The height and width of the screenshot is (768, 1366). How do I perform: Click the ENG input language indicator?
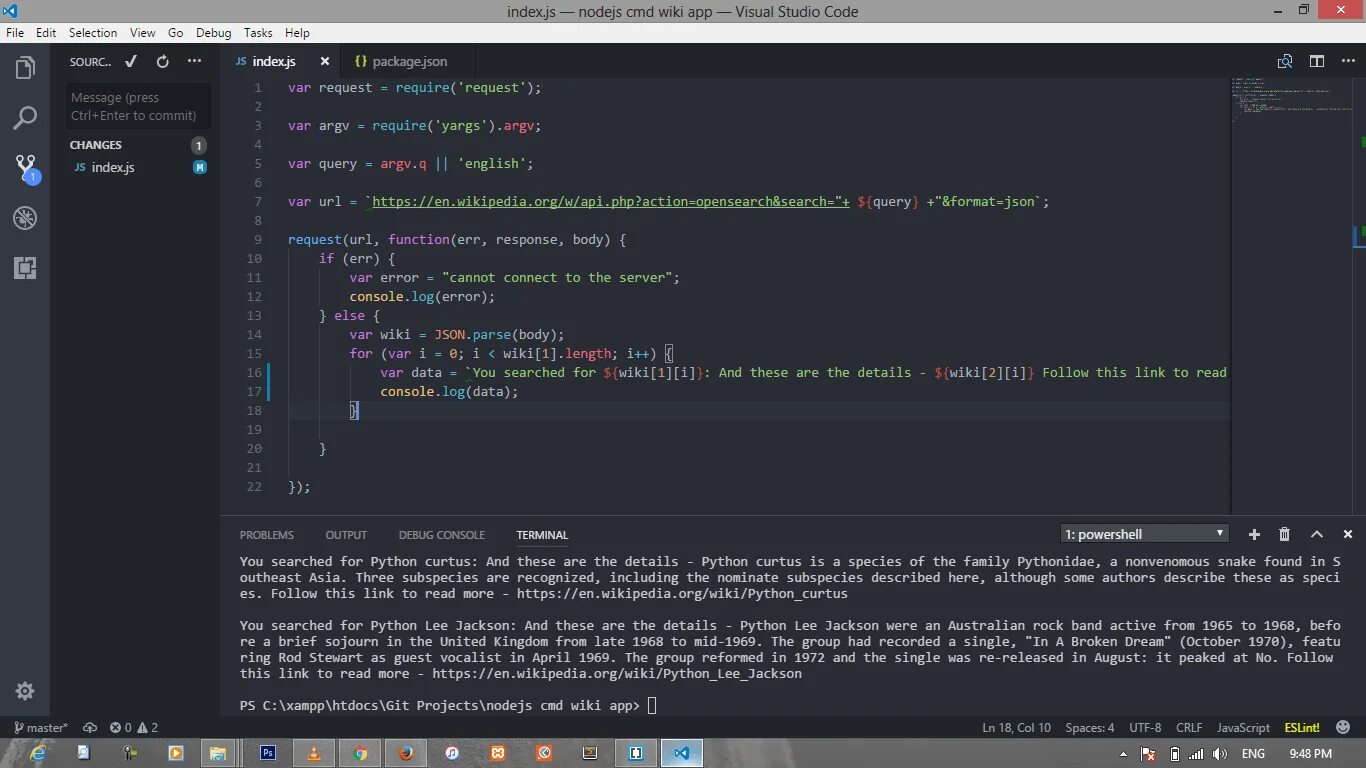pos(1253,754)
